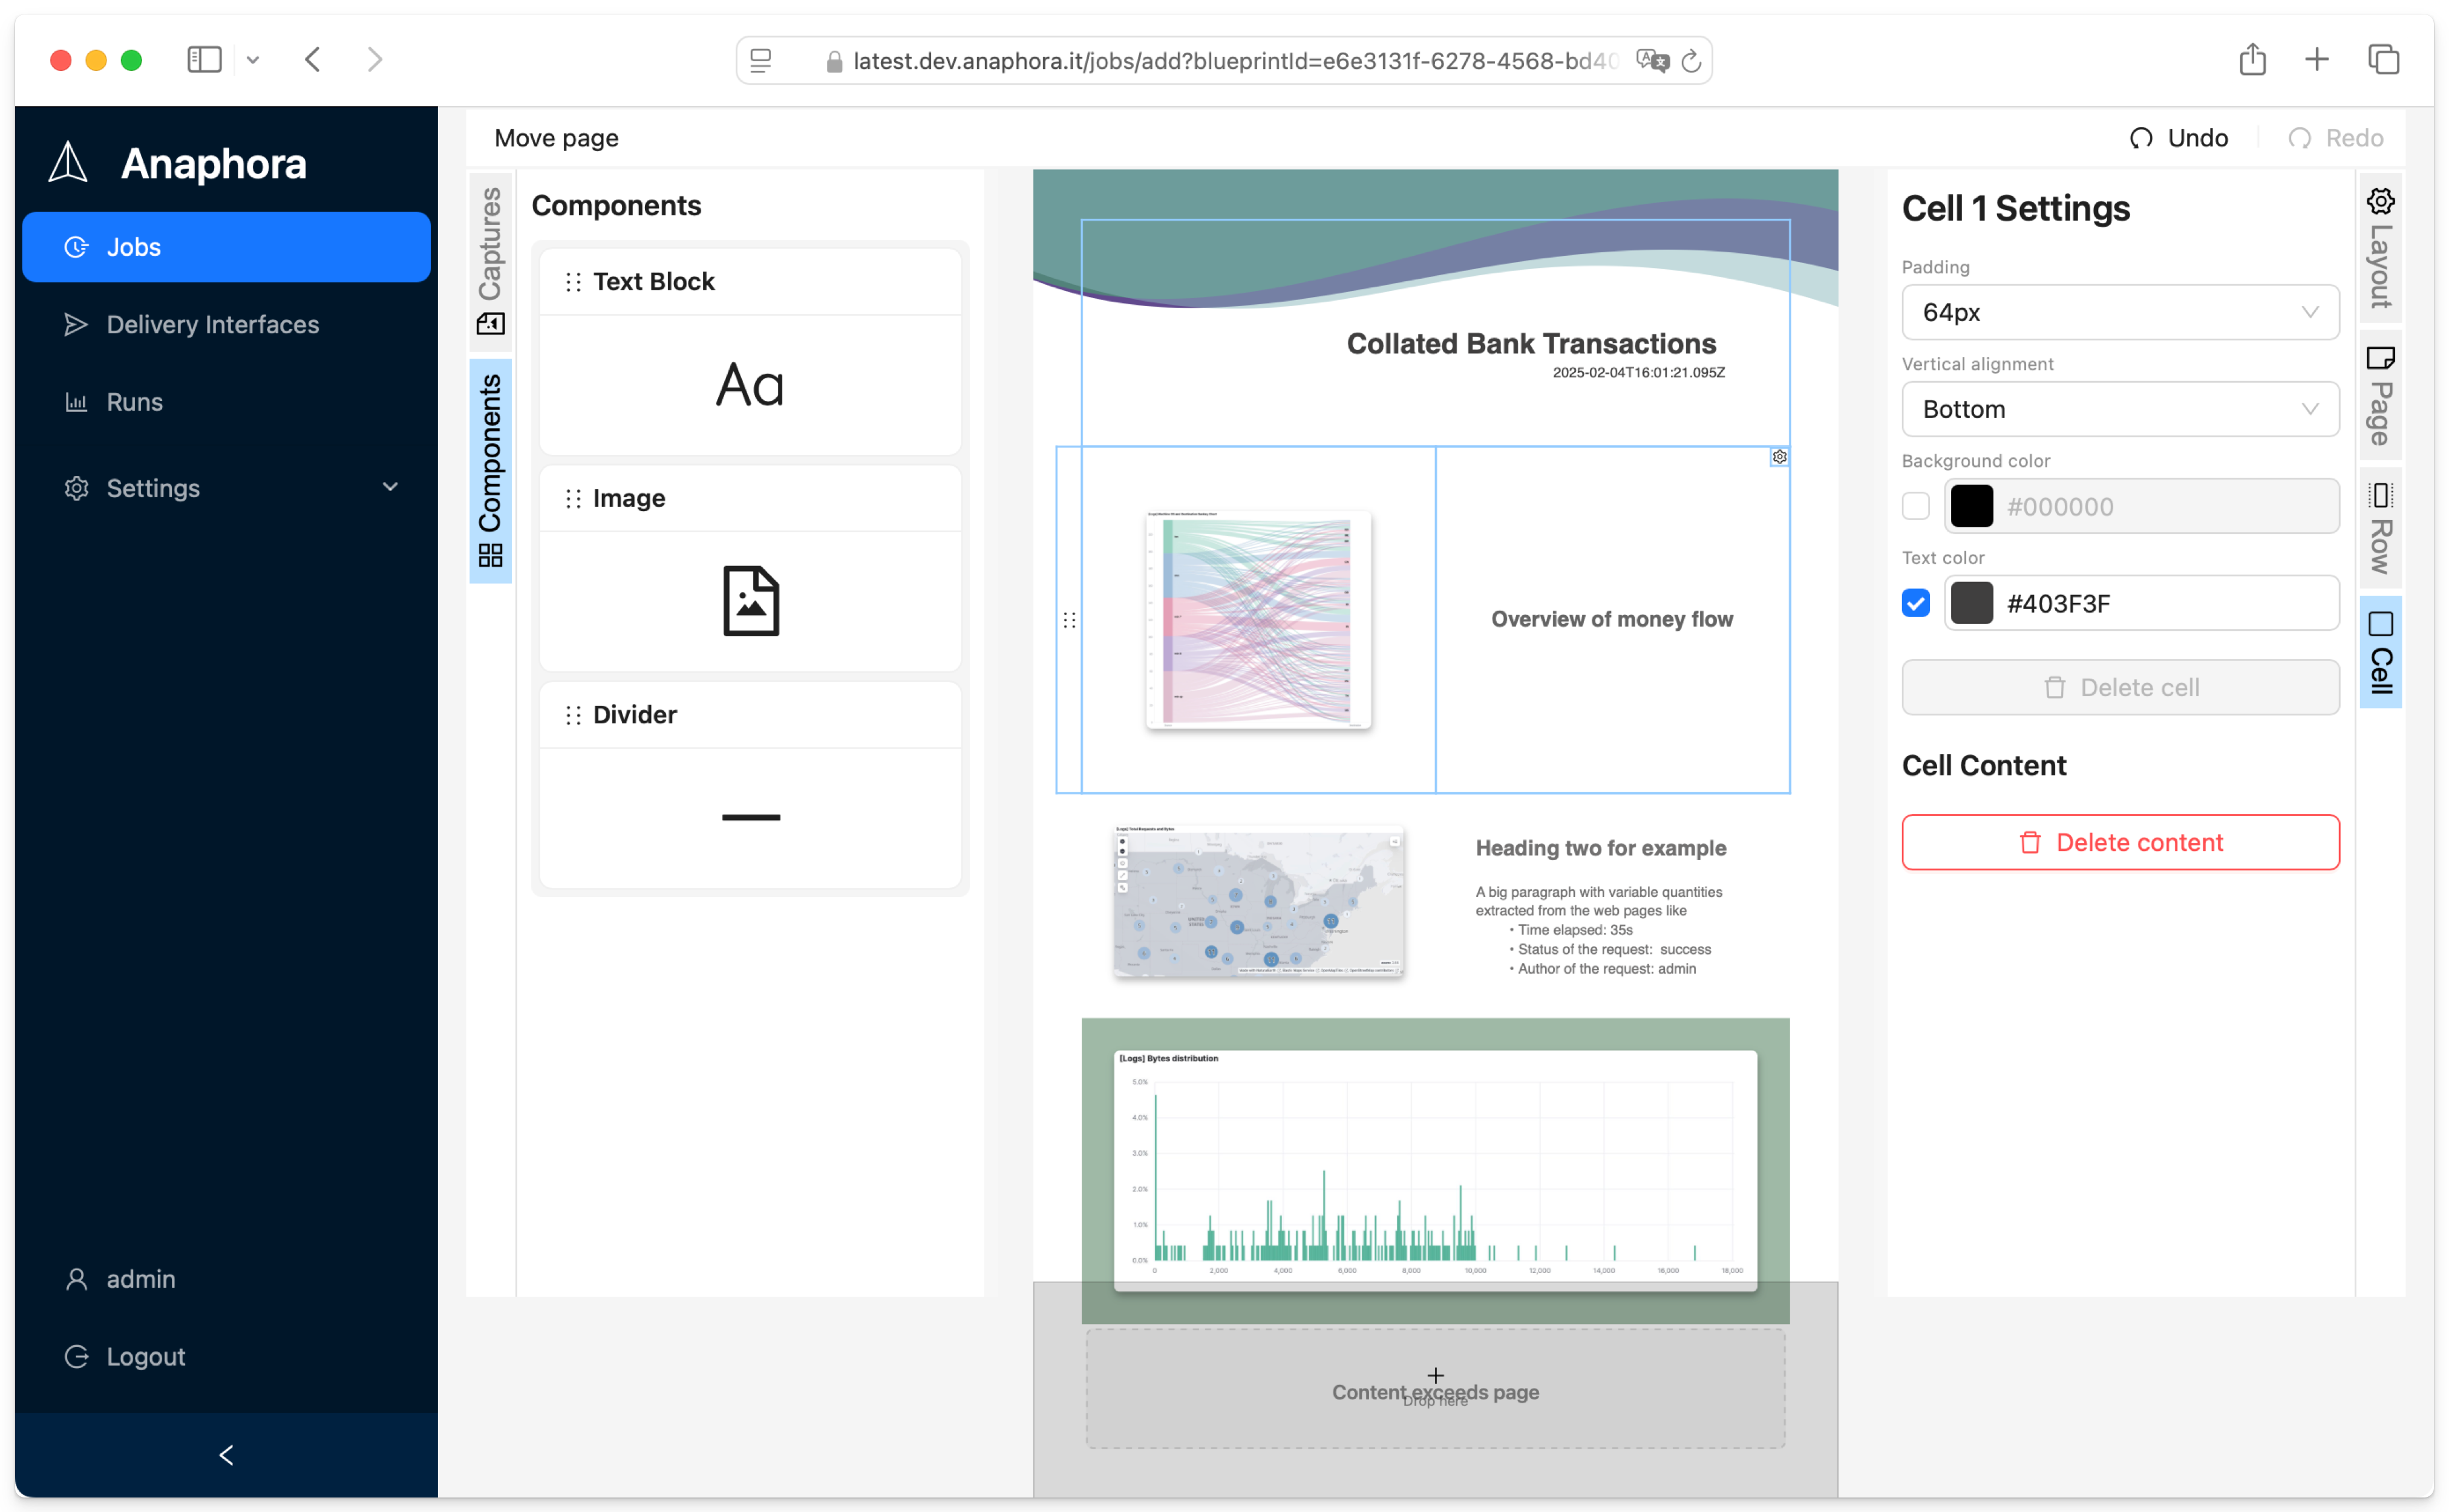Open the Runs section
Viewport: 2449px width, 1512px height.
click(x=135, y=402)
